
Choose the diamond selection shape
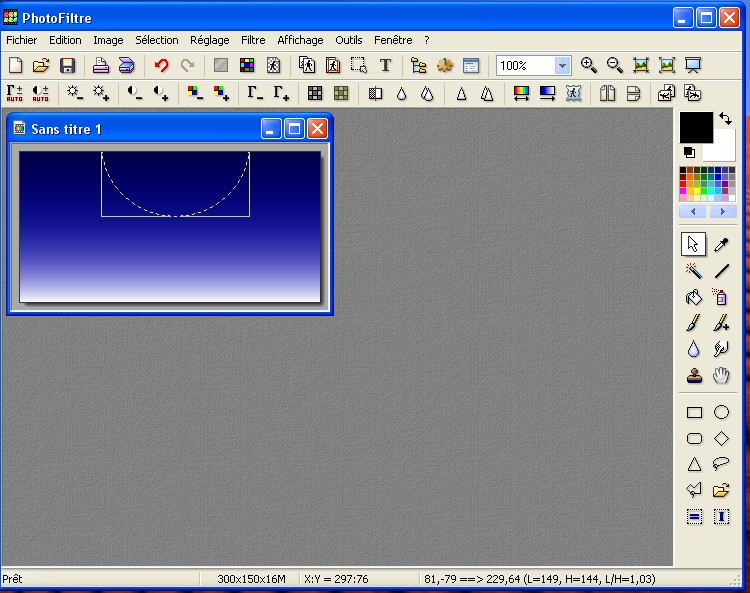[721, 439]
